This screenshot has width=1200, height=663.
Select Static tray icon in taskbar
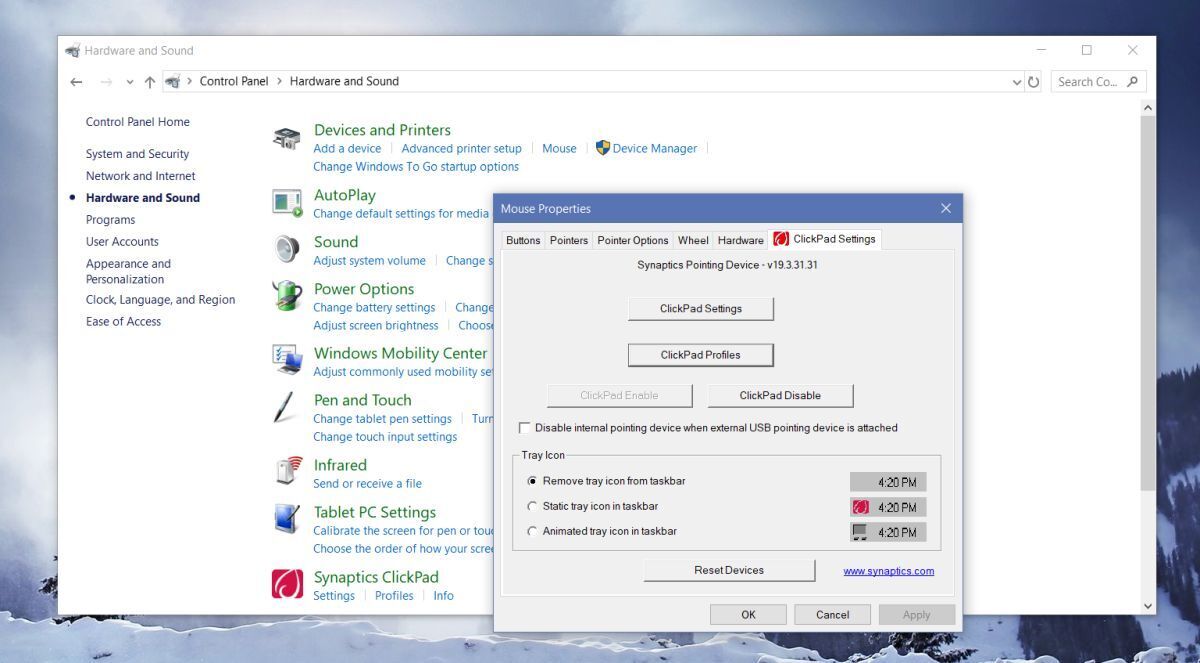click(533, 506)
